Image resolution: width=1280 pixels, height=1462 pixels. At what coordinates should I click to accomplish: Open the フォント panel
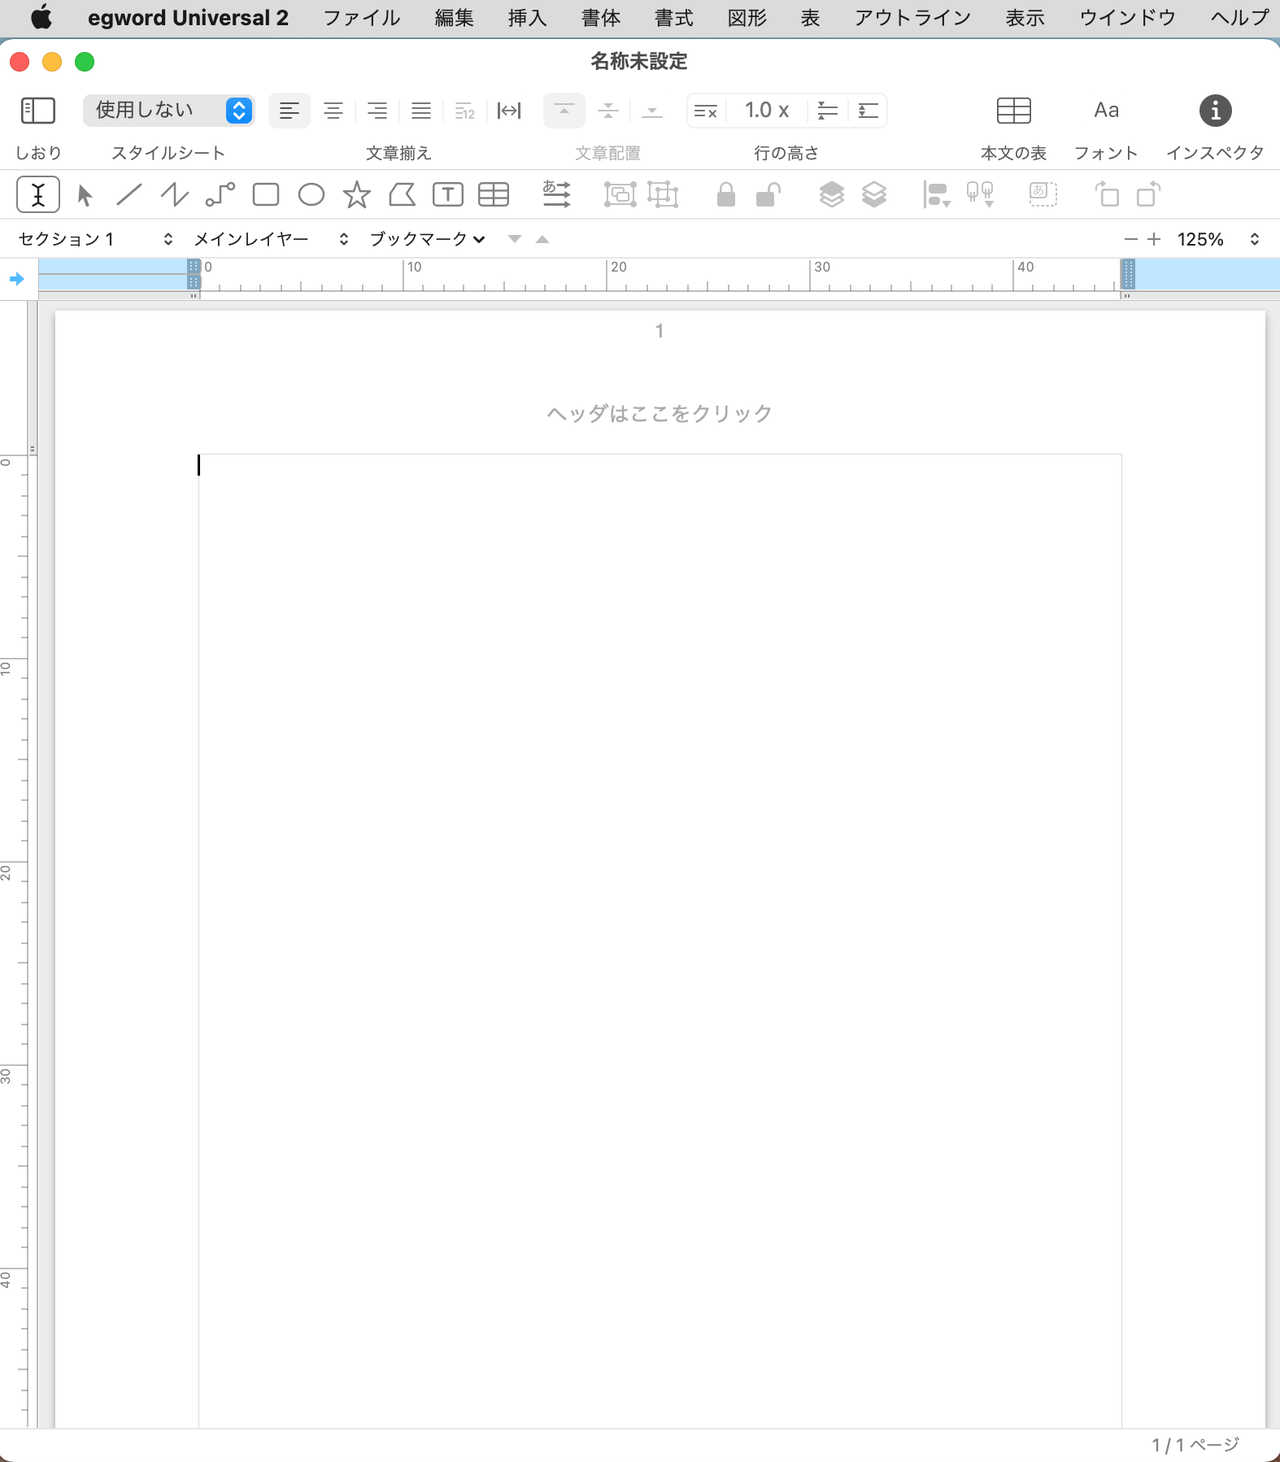[1106, 110]
